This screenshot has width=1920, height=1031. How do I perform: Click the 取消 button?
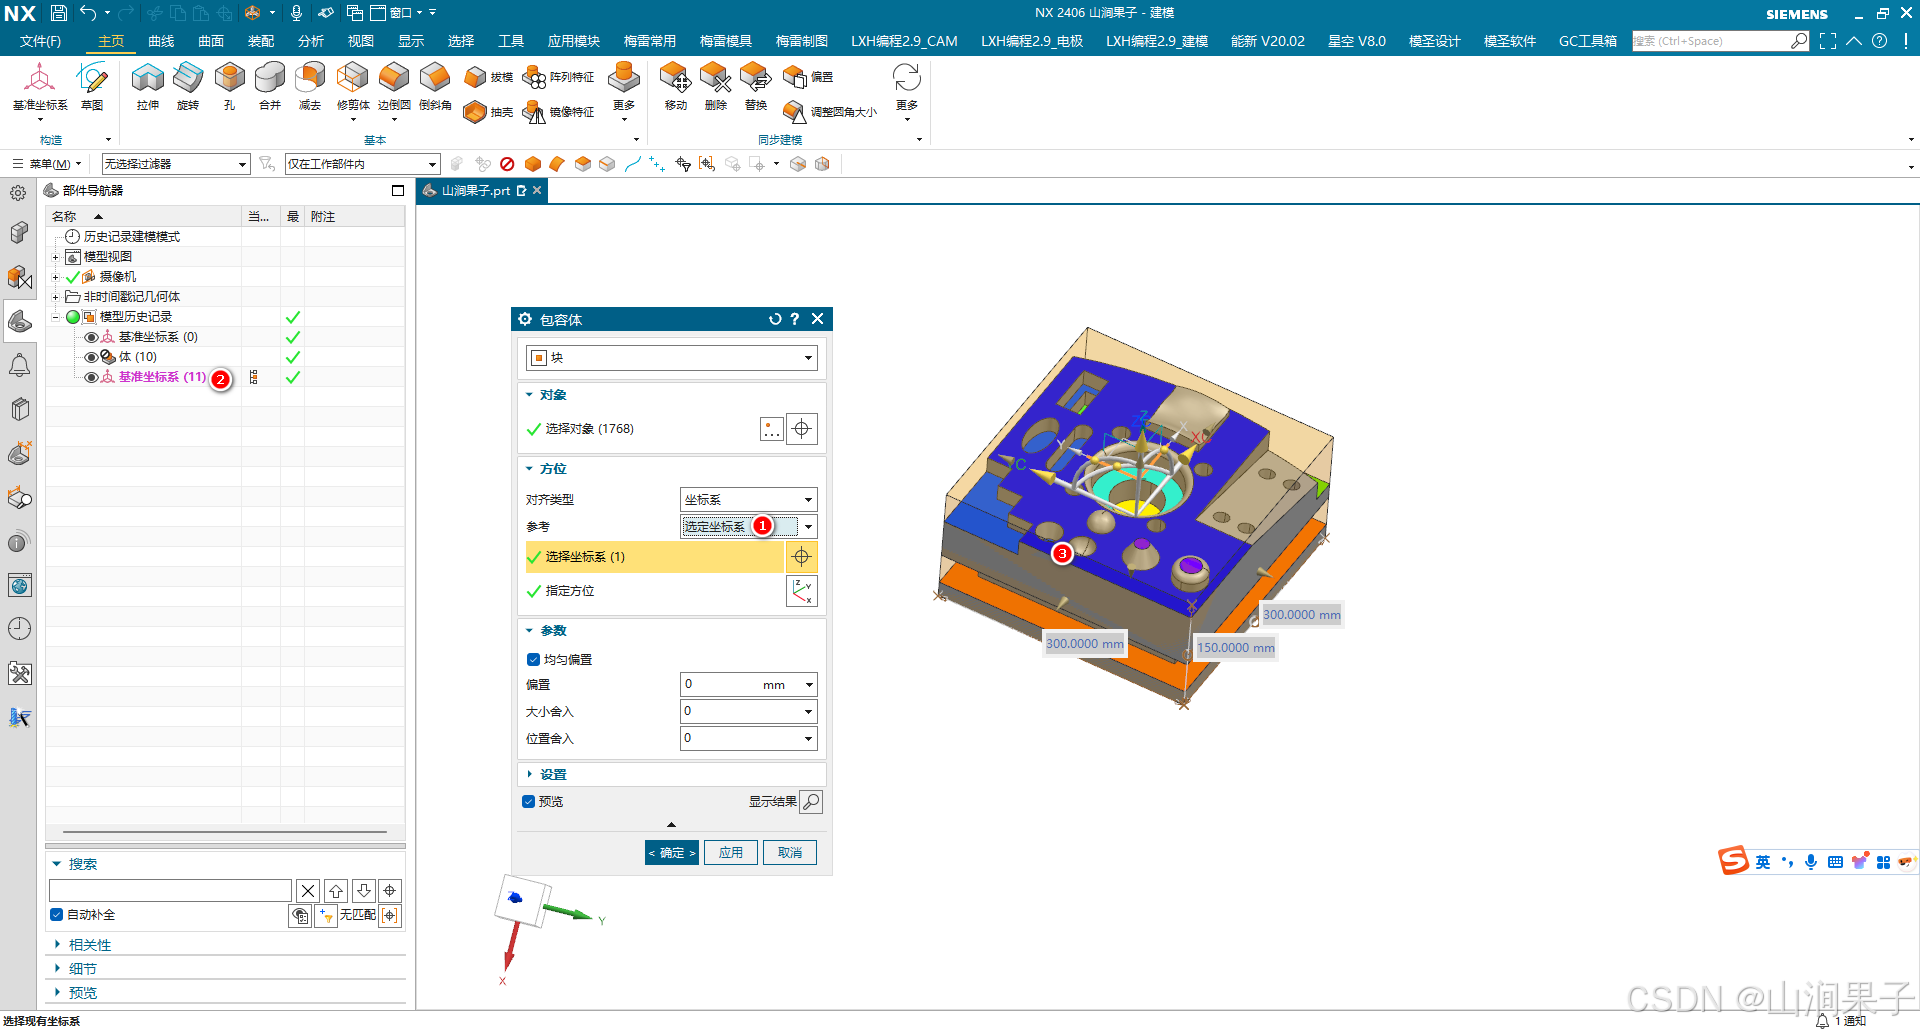tap(790, 853)
